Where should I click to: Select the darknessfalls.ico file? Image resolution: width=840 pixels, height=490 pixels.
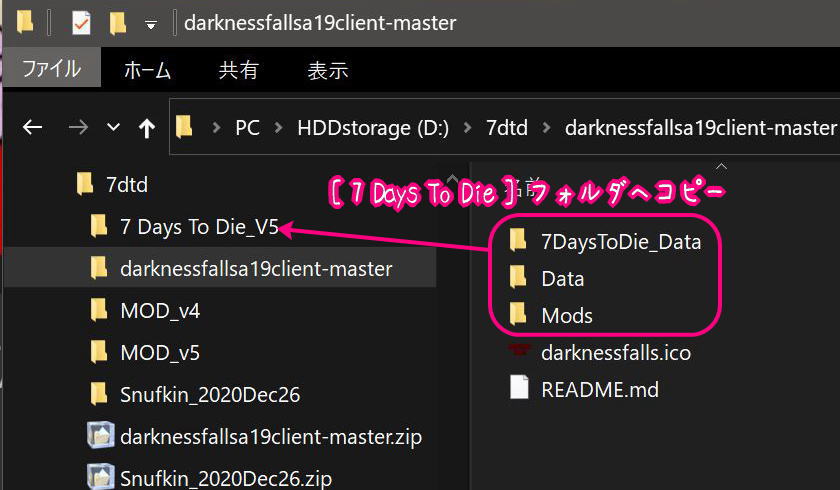click(x=599, y=352)
